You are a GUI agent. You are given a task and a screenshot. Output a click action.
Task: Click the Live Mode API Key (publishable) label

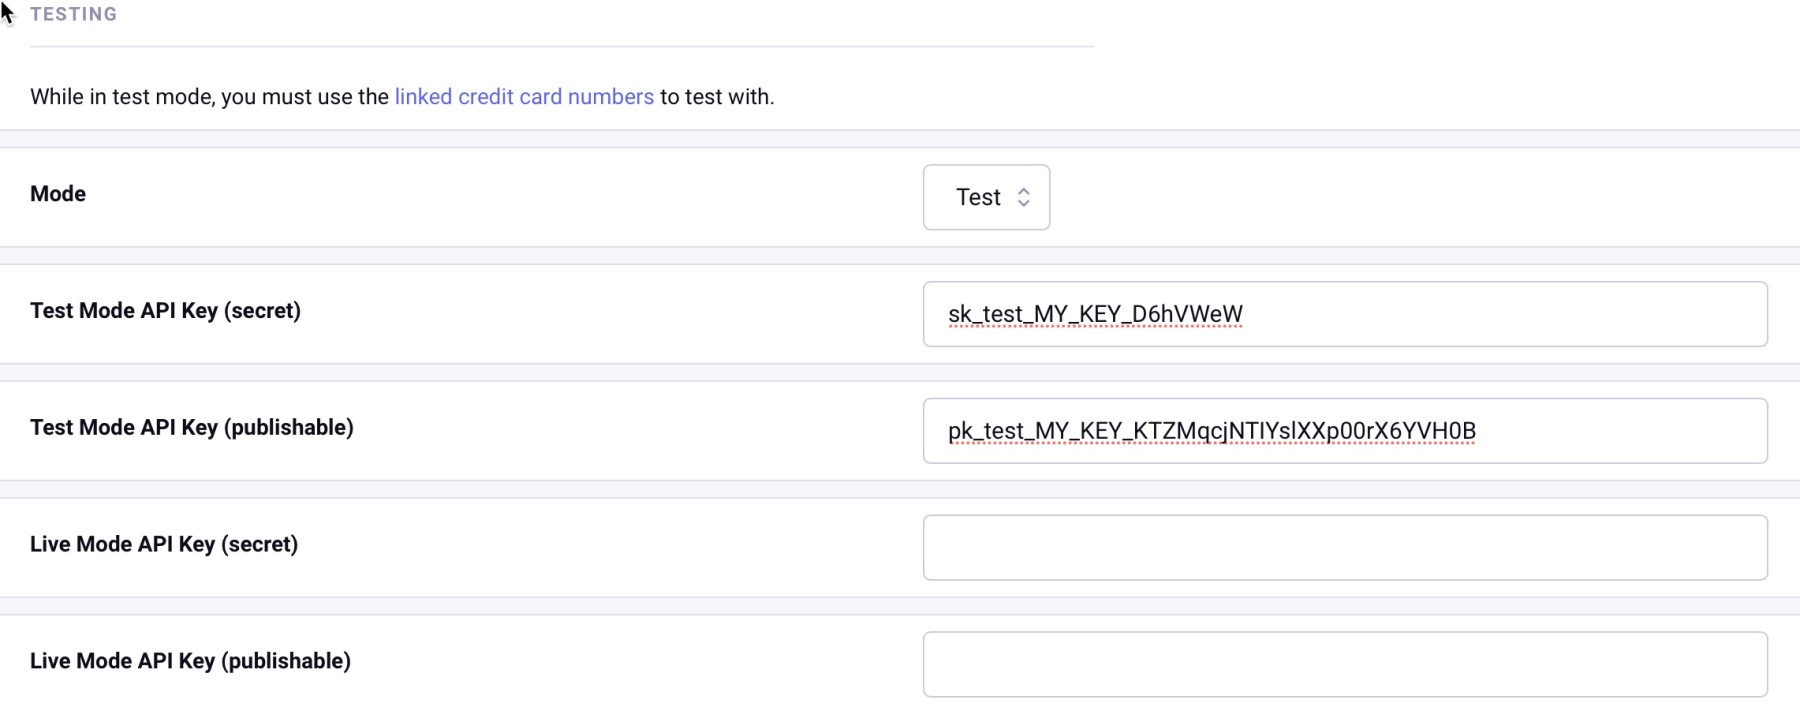pos(190,661)
